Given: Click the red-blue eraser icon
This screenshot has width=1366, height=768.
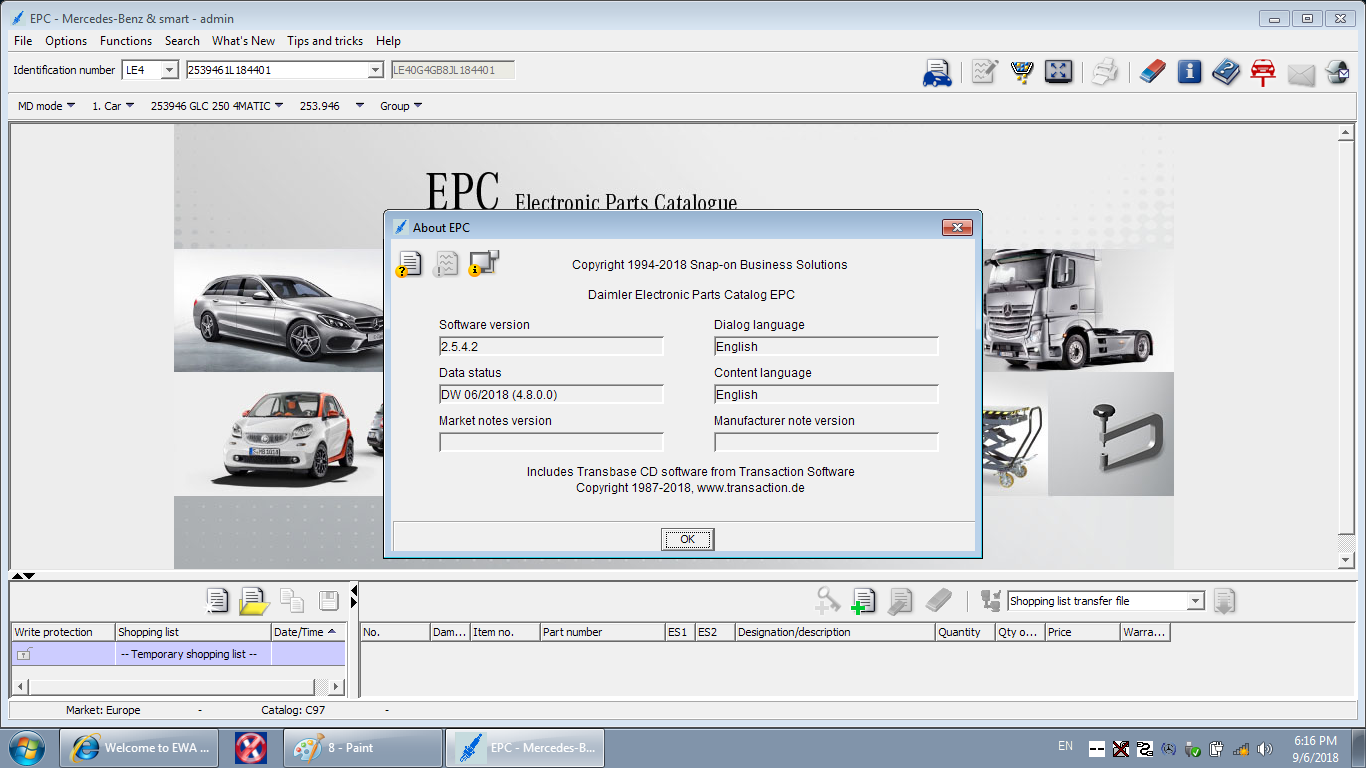Looking at the screenshot, I should tap(1153, 72).
